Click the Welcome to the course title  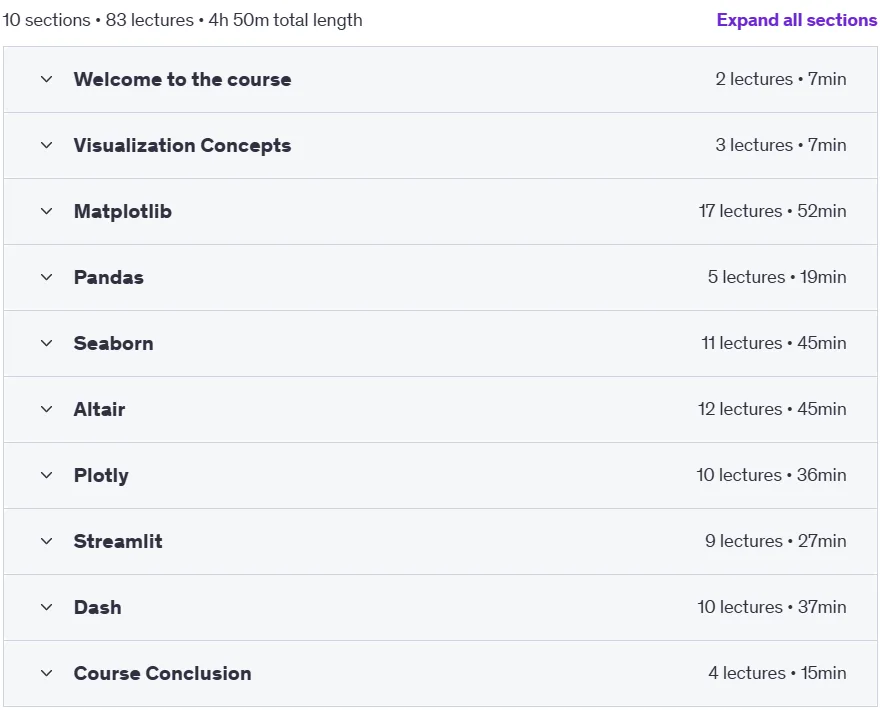[x=182, y=79]
